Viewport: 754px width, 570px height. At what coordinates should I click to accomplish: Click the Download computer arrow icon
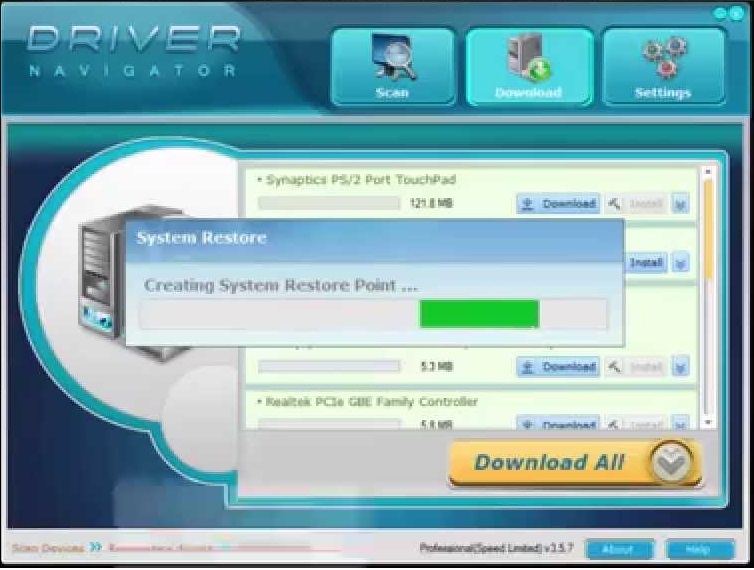point(528,57)
